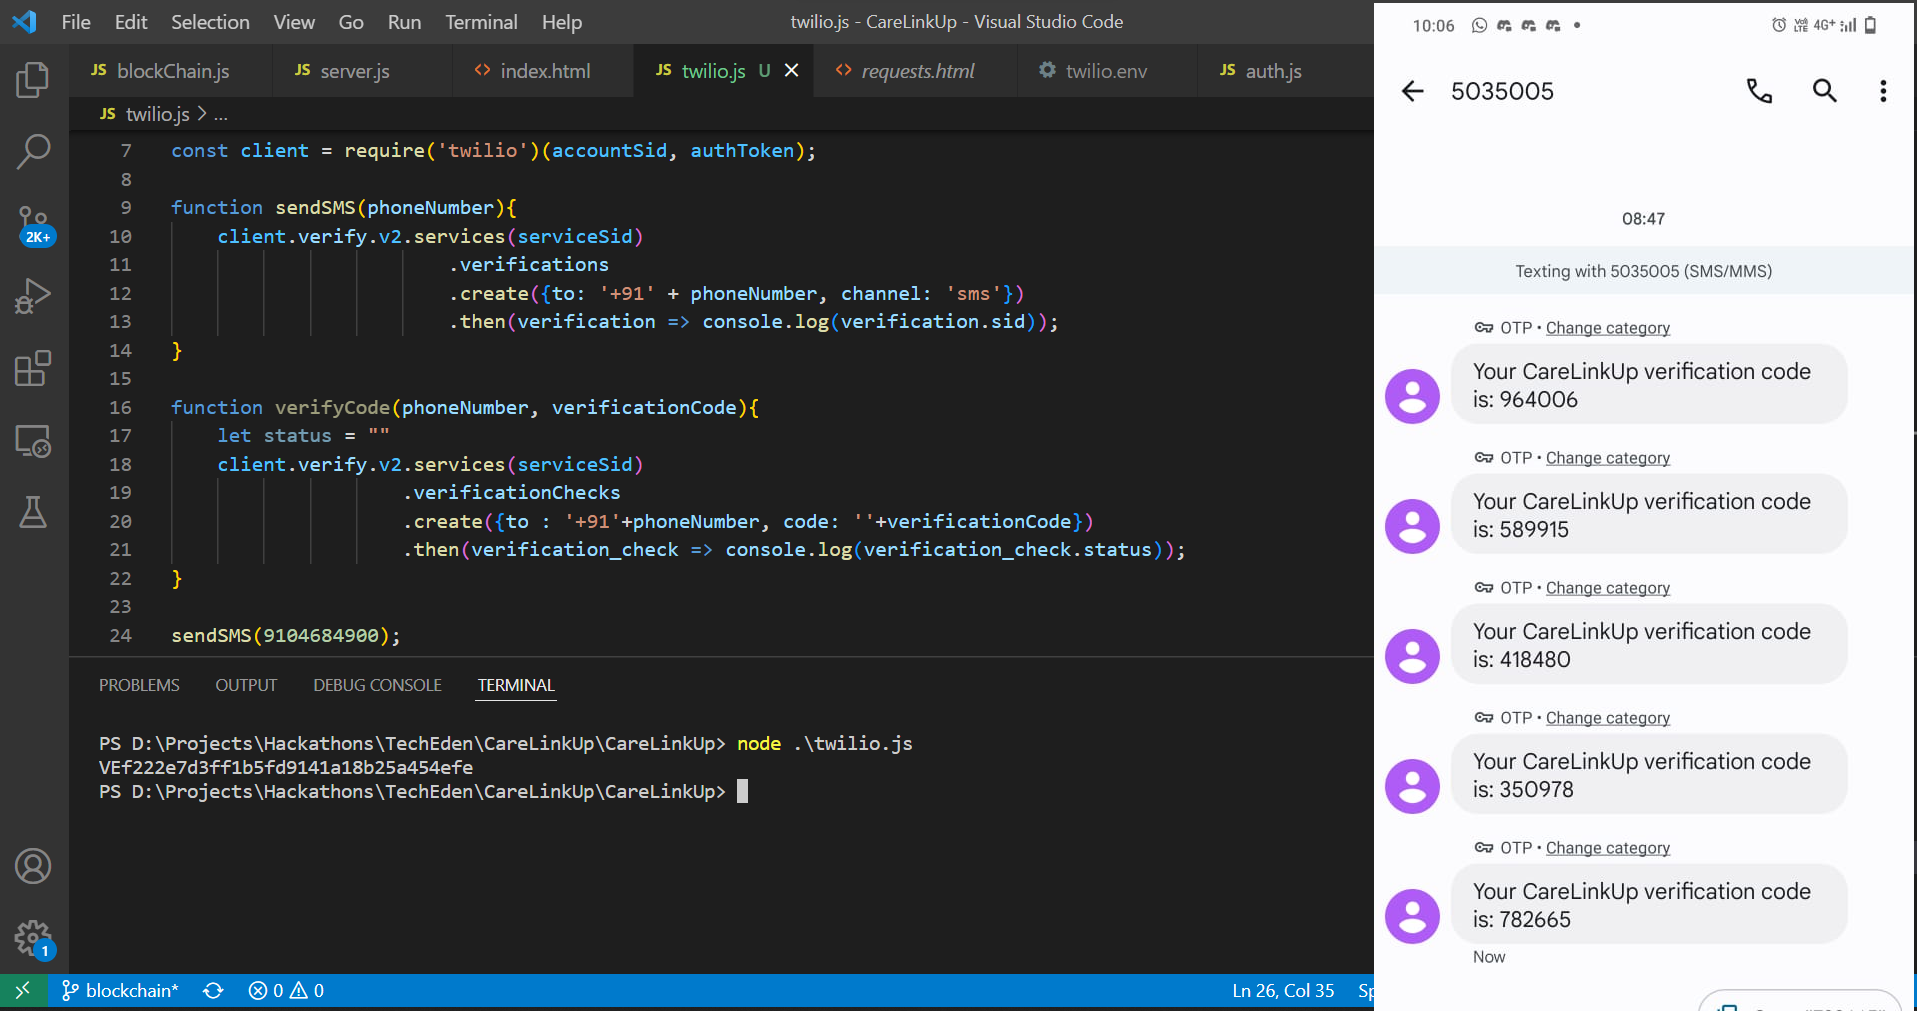Click Change category link above code 418480

coord(1607,588)
